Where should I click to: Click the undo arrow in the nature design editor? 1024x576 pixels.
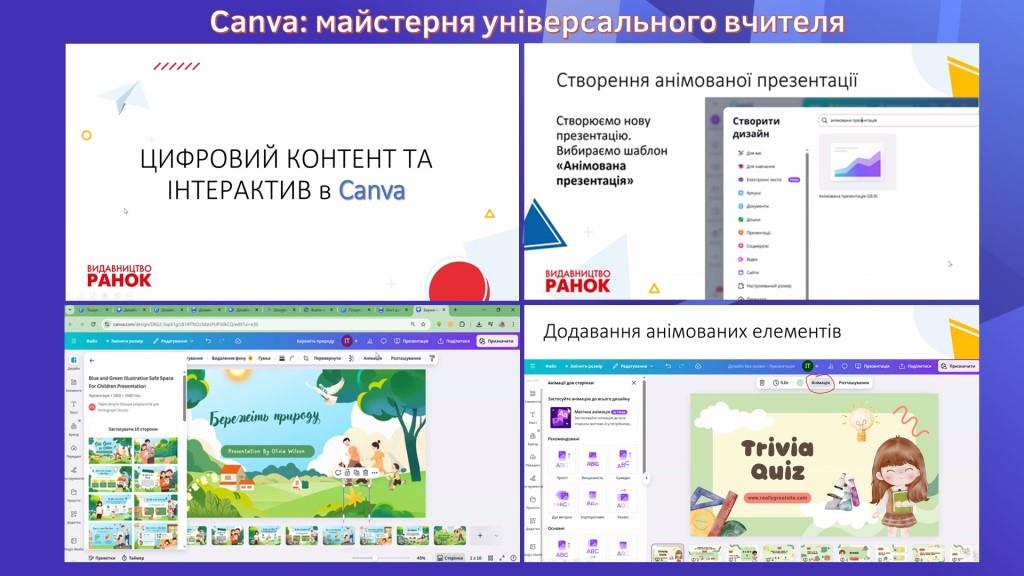tap(208, 341)
